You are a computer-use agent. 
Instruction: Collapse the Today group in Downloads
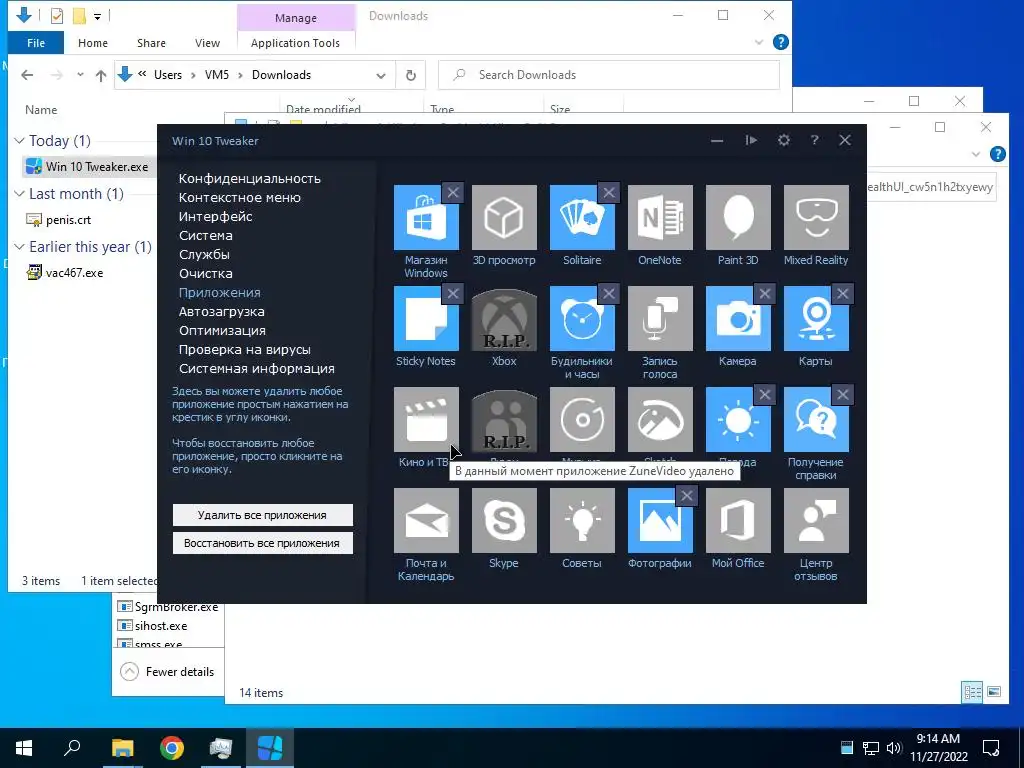coord(20,141)
